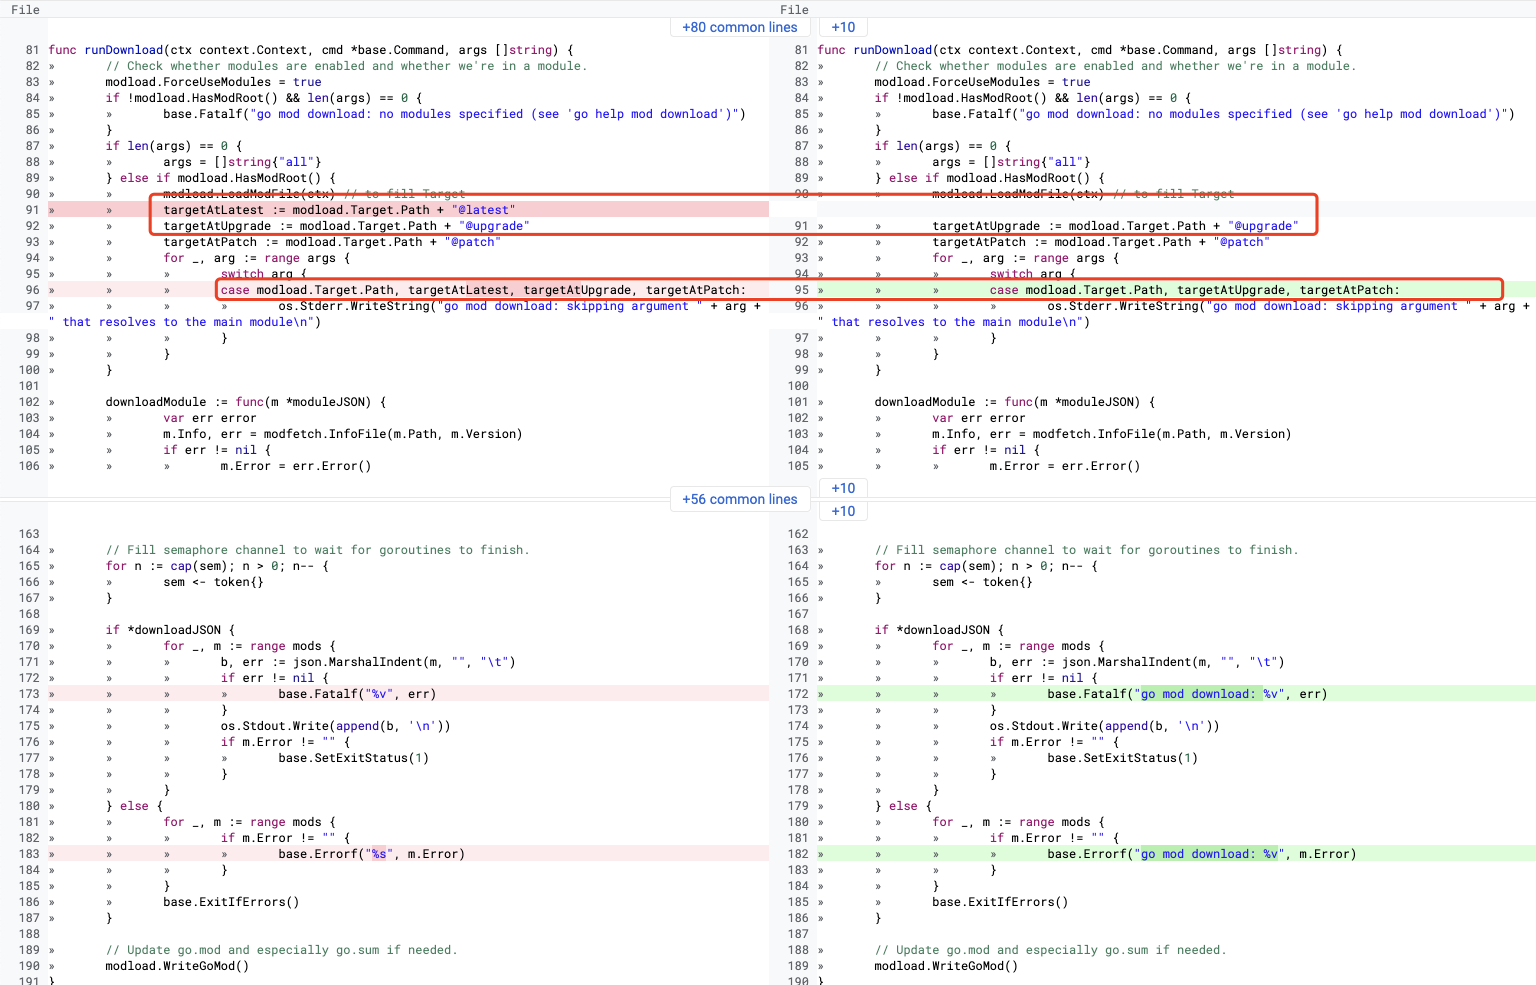
Task: Click added base.Fatalf("go mod download: %v", err) line
Action: pos(1187,694)
